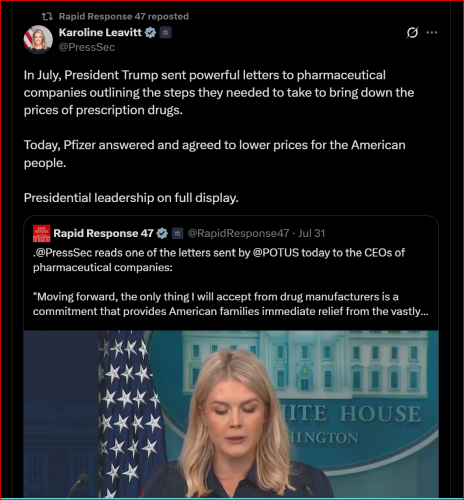This screenshot has height=500, width=464.
Task: Open Karoline Leavitt's profile avatar
Action: [38, 39]
